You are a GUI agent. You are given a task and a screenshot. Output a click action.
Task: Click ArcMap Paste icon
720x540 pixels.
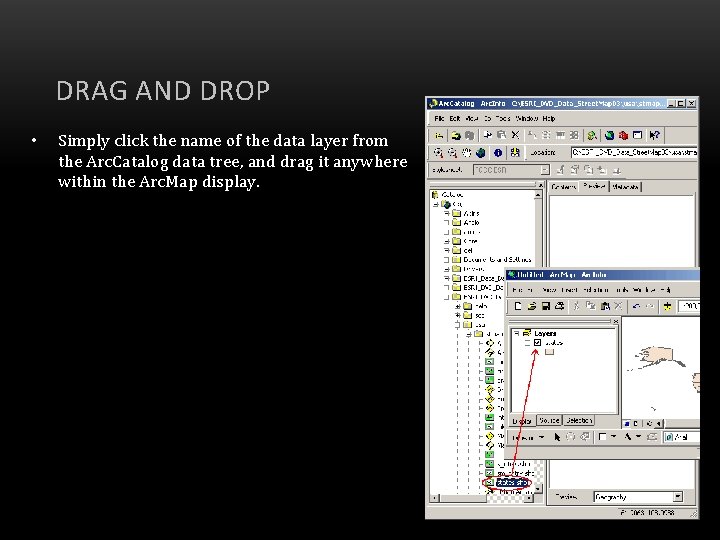pos(605,306)
